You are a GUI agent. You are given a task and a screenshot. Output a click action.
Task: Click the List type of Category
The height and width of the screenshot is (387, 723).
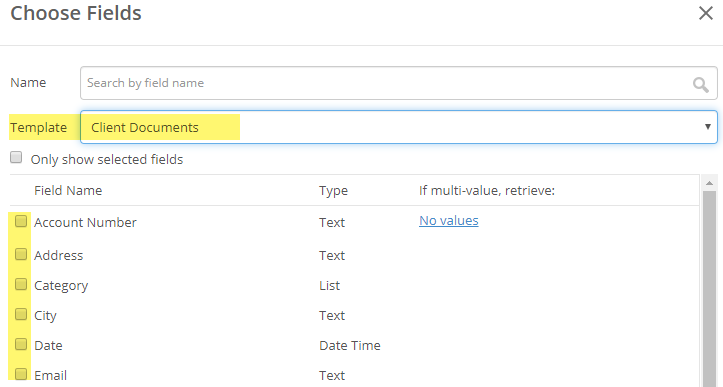click(x=329, y=286)
